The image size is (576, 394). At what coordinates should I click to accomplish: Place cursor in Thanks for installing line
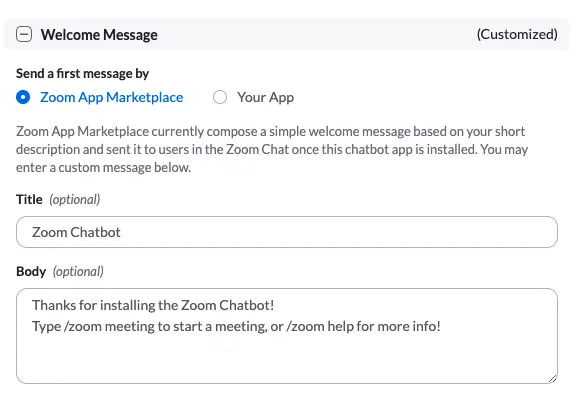[x=153, y=305]
